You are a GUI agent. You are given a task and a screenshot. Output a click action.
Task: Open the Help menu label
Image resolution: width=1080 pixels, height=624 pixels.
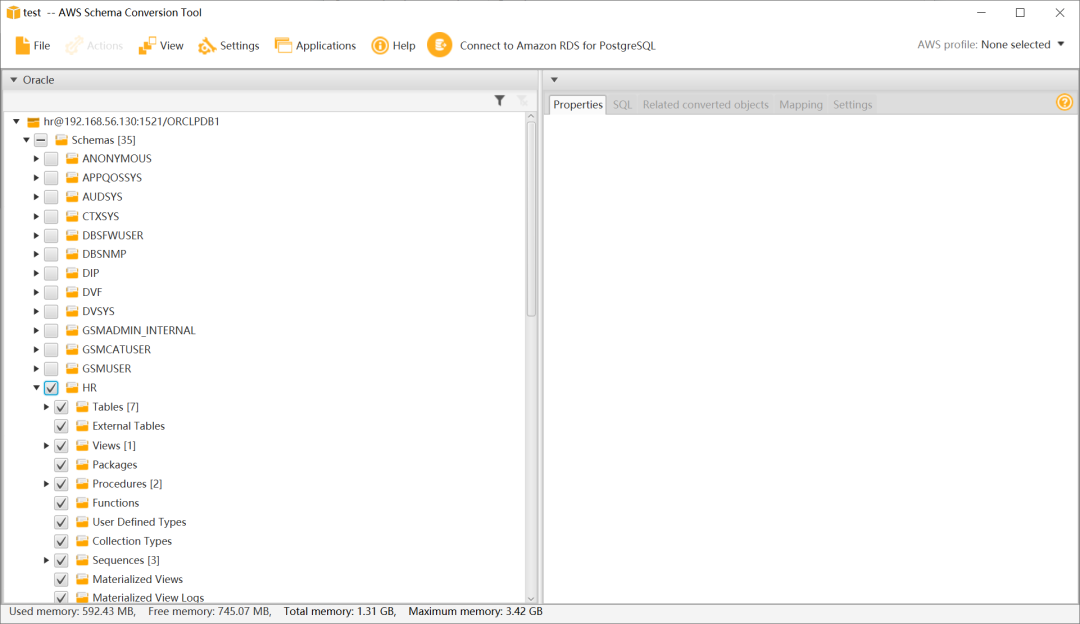(x=404, y=46)
